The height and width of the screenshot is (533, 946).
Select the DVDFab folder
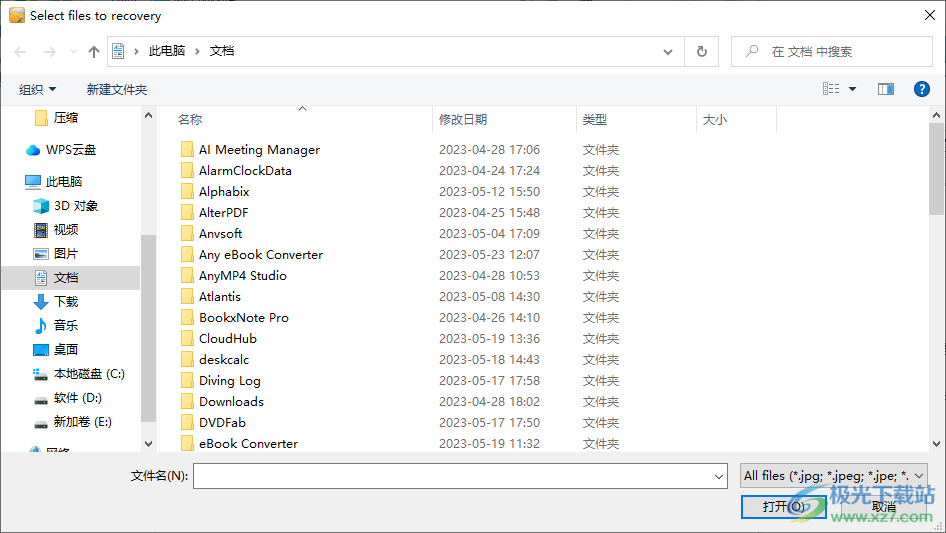click(x=213, y=423)
